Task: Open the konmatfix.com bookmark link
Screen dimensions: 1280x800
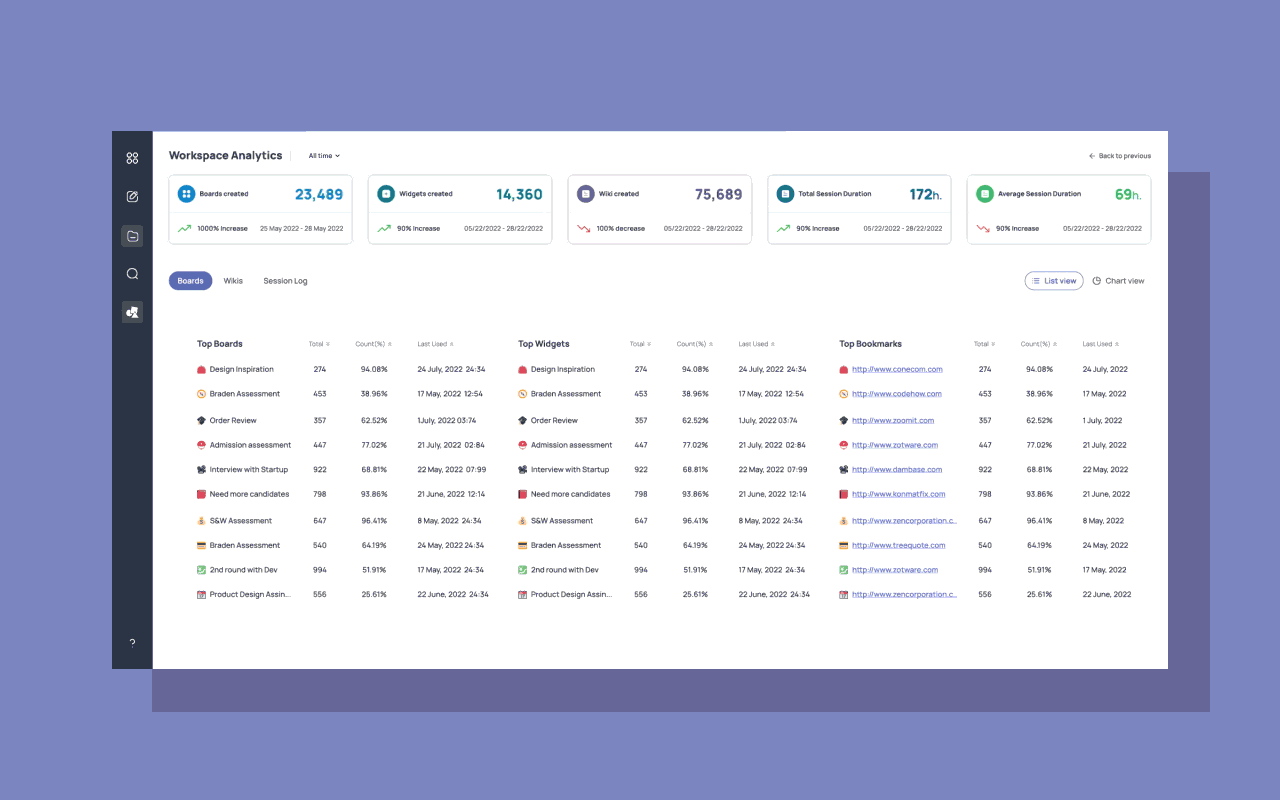Action: (x=898, y=494)
